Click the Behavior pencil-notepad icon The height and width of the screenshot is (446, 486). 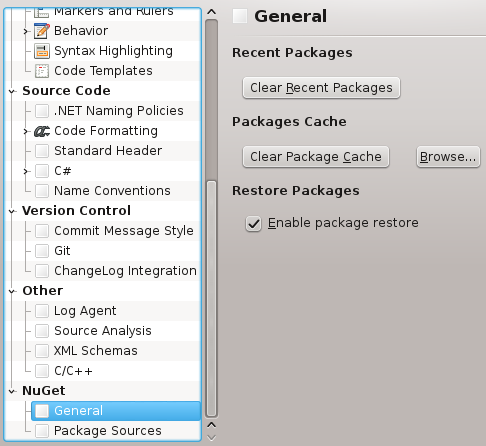point(42,31)
